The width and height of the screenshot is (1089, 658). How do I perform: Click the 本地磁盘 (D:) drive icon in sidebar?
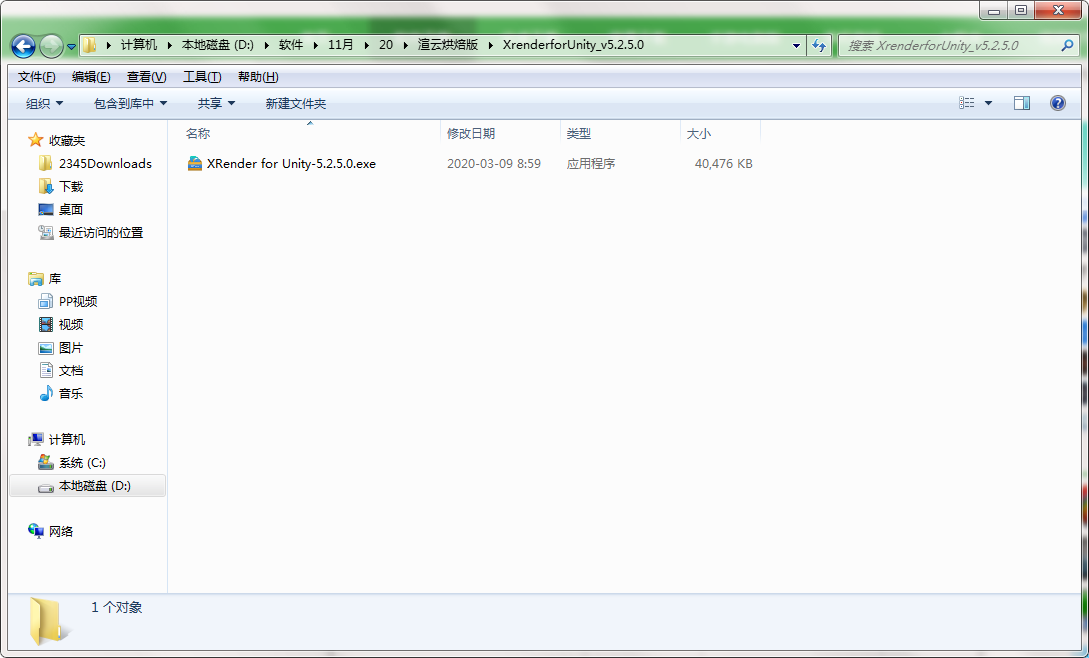click(46, 486)
